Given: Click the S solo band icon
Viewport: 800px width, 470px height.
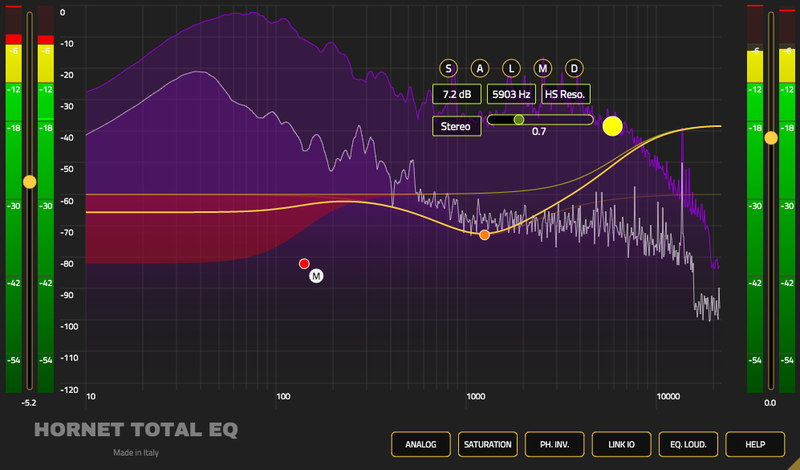Looking at the screenshot, I should tap(448, 68).
